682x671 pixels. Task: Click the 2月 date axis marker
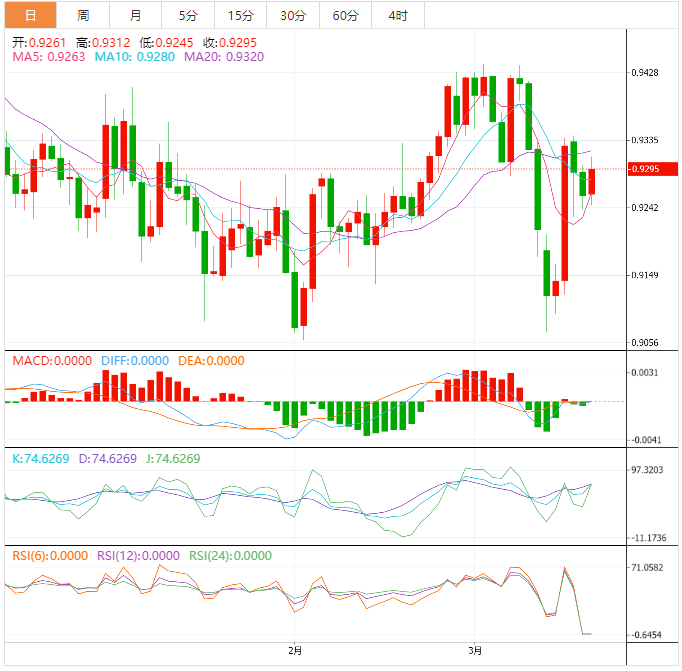point(295,651)
